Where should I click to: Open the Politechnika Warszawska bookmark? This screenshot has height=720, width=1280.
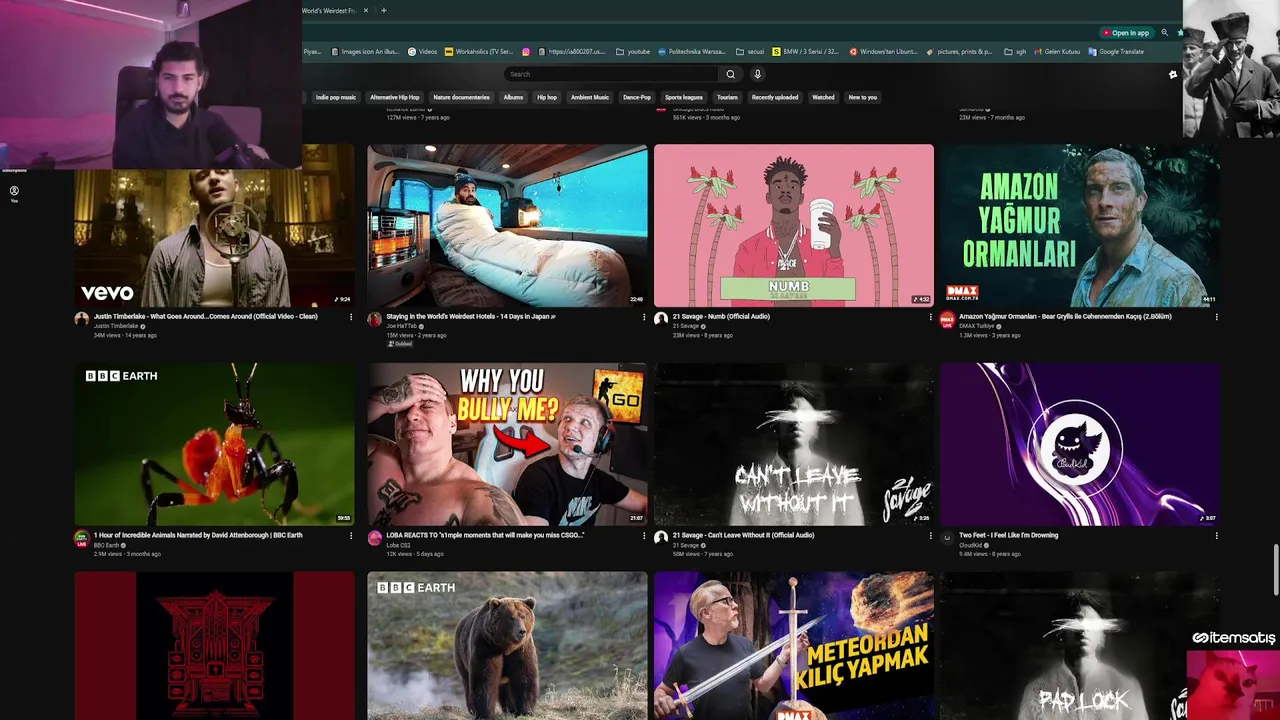click(x=693, y=51)
